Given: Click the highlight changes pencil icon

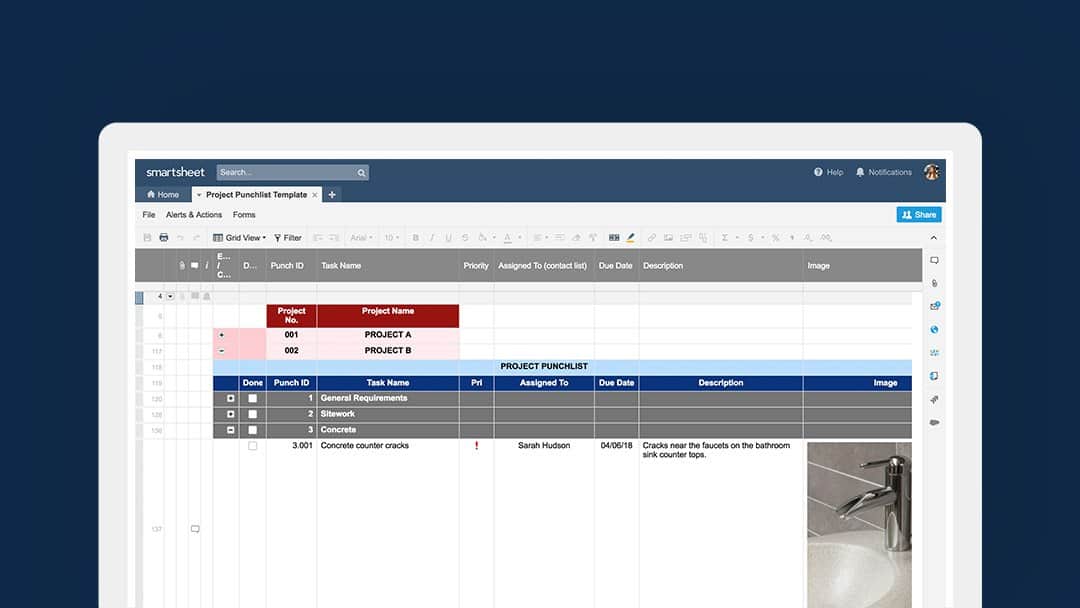Looking at the screenshot, I should (630, 238).
